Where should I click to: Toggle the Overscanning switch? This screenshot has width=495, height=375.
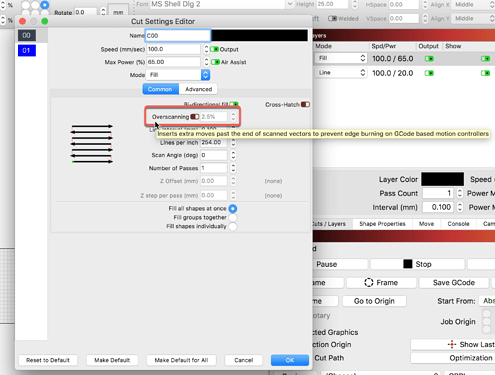click(x=195, y=117)
